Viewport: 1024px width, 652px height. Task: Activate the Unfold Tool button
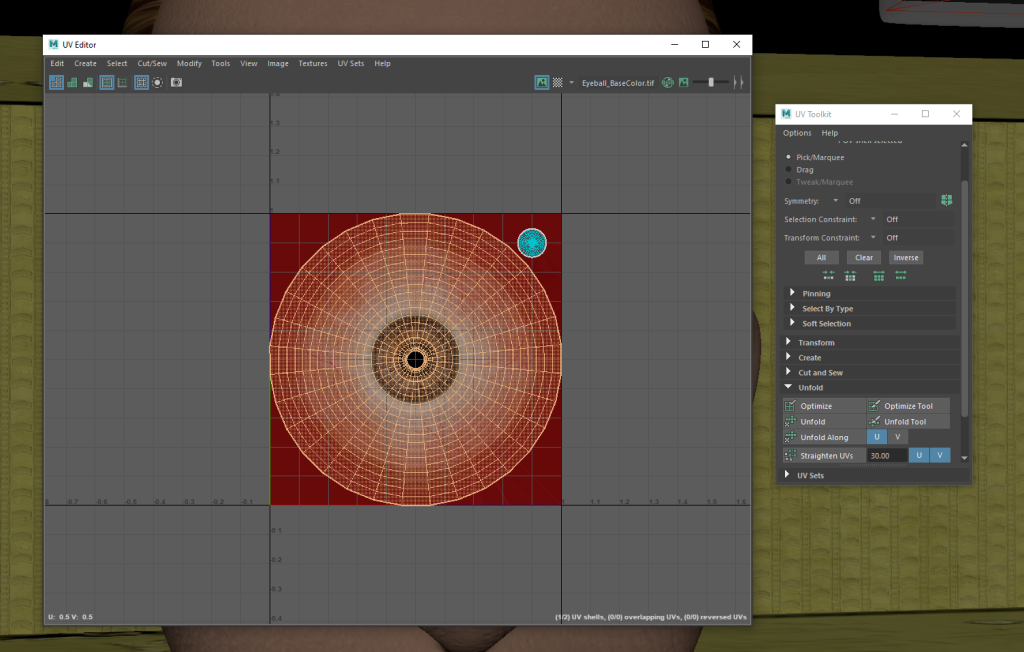908,421
